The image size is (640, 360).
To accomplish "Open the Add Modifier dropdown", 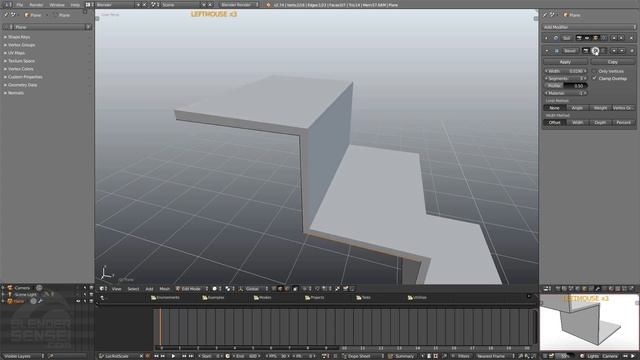I will [x=589, y=27].
